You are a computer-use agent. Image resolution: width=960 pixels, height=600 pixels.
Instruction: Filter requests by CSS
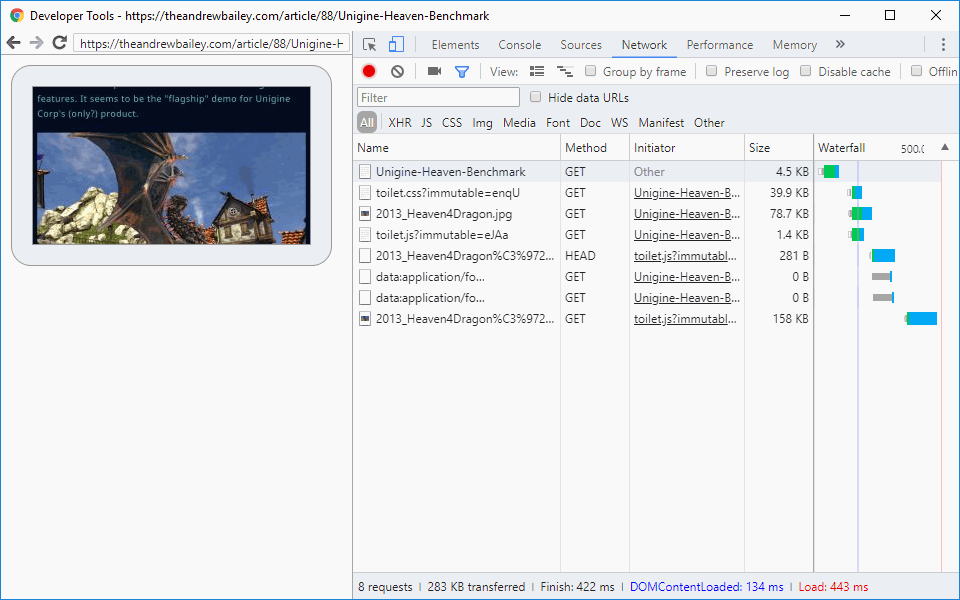pyautogui.click(x=452, y=122)
